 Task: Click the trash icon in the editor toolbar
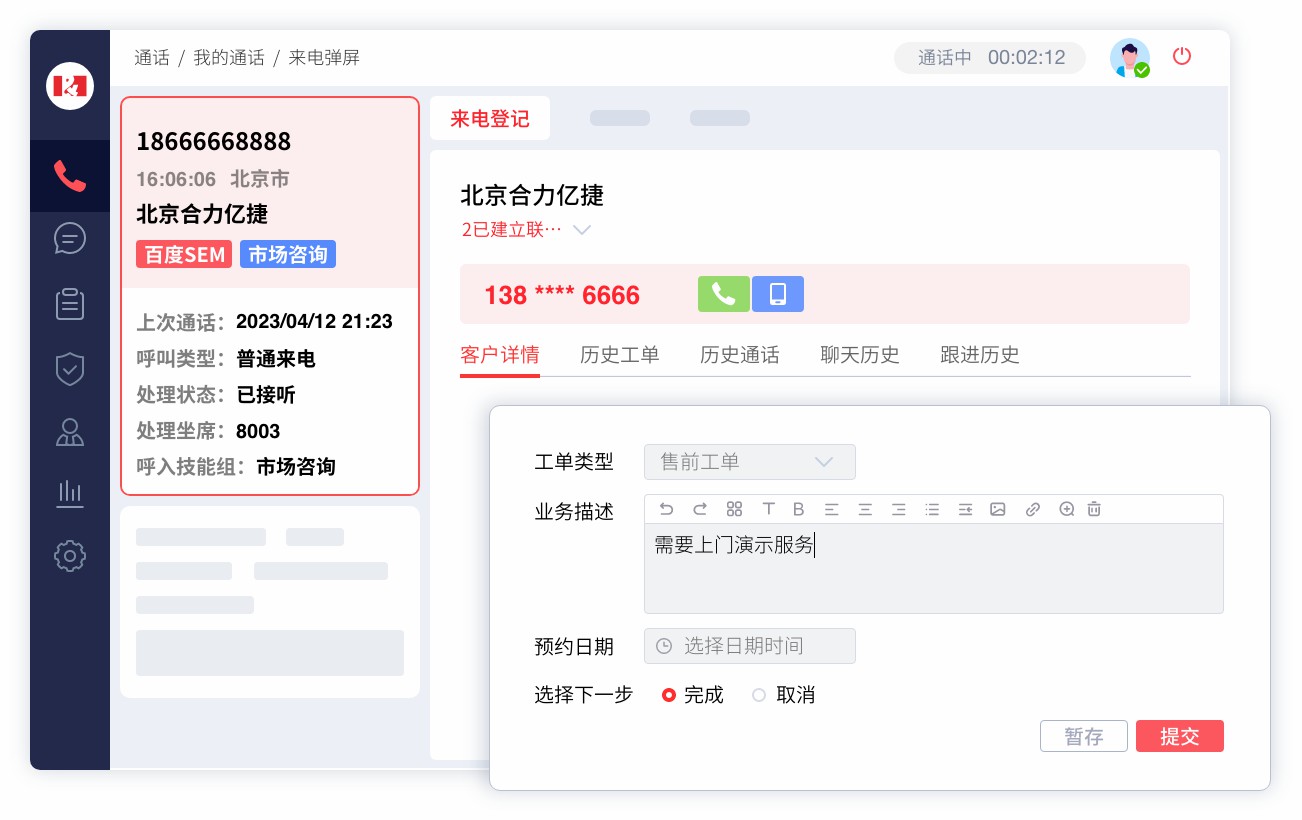coord(1094,509)
